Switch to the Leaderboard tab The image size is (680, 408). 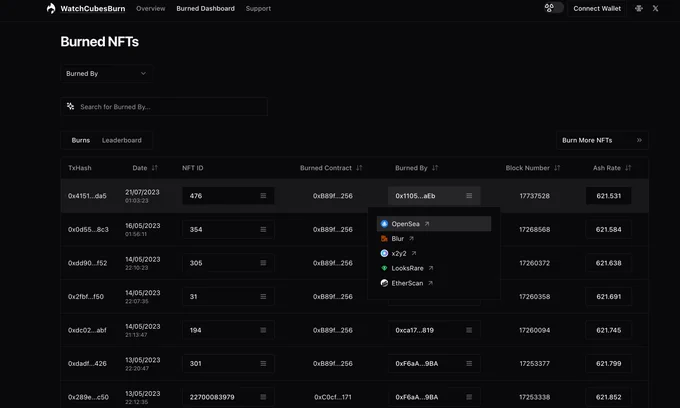[x=121, y=140]
